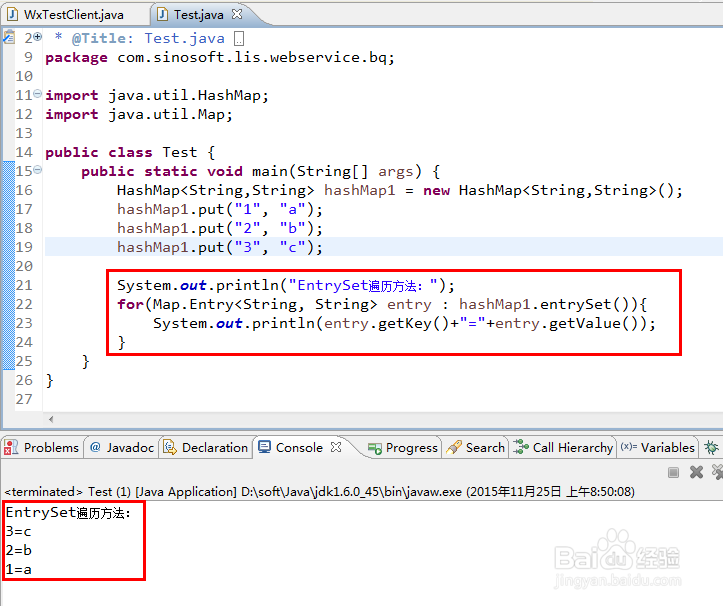Click 'import java.util.HashMap;' line

coord(157,95)
